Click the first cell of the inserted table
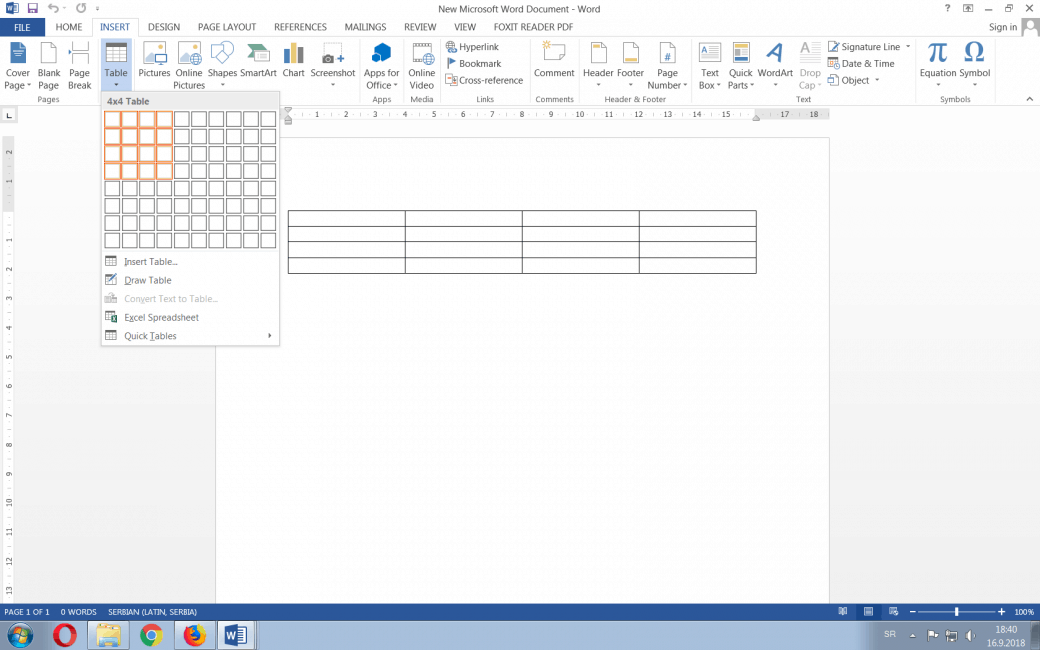1040x650 pixels. pyautogui.click(x=346, y=218)
